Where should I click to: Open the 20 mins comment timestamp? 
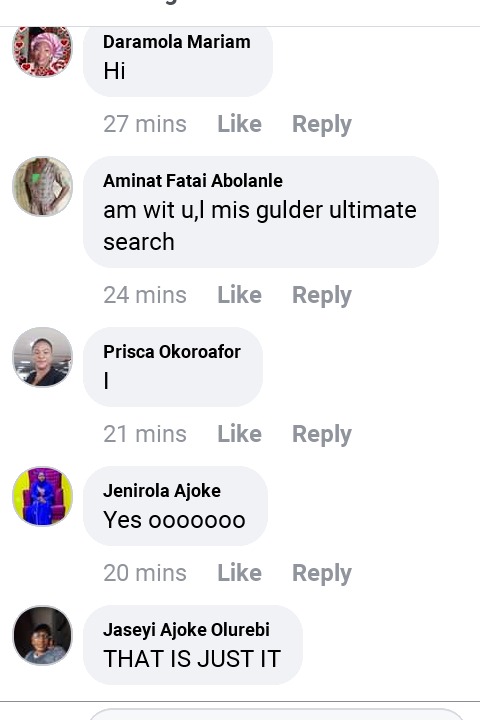pyautogui.click(x=145, y=573)
